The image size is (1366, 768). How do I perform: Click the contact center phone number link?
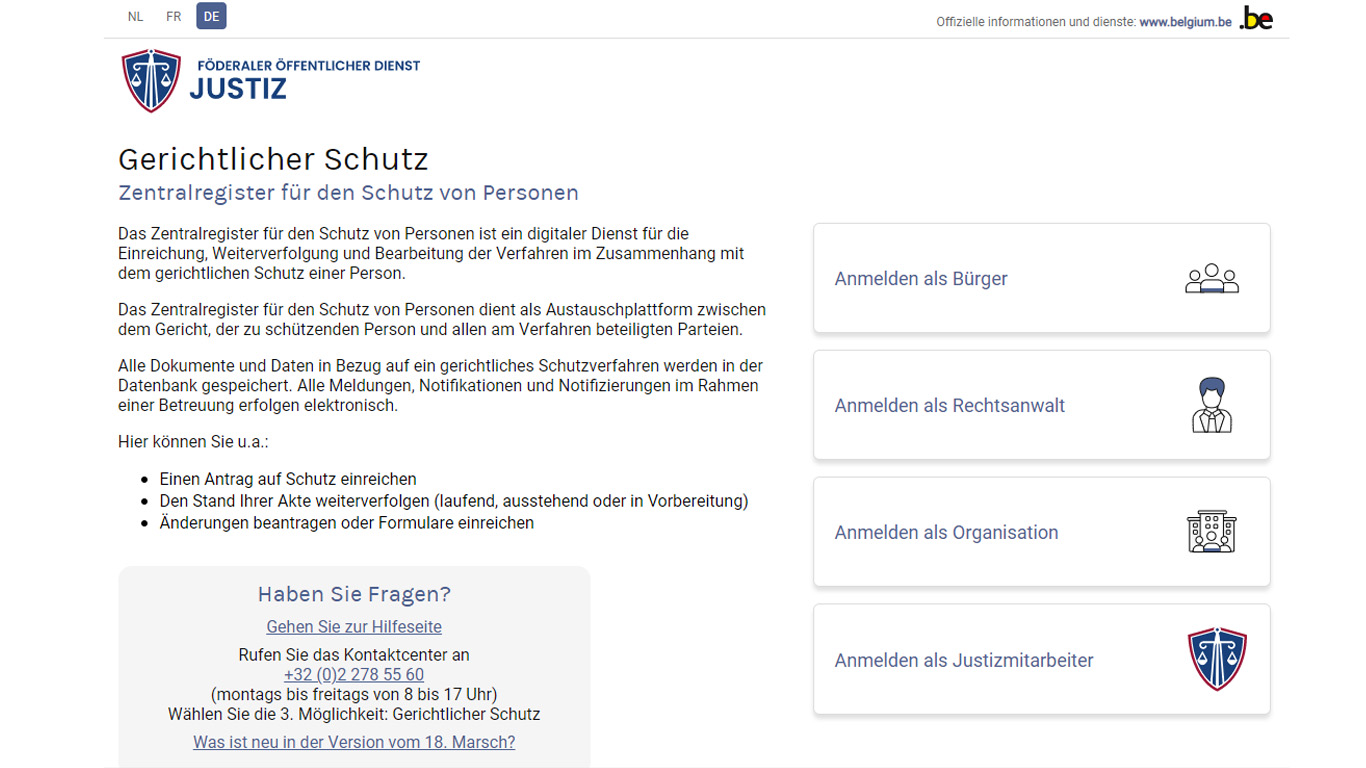click(354, 675)
